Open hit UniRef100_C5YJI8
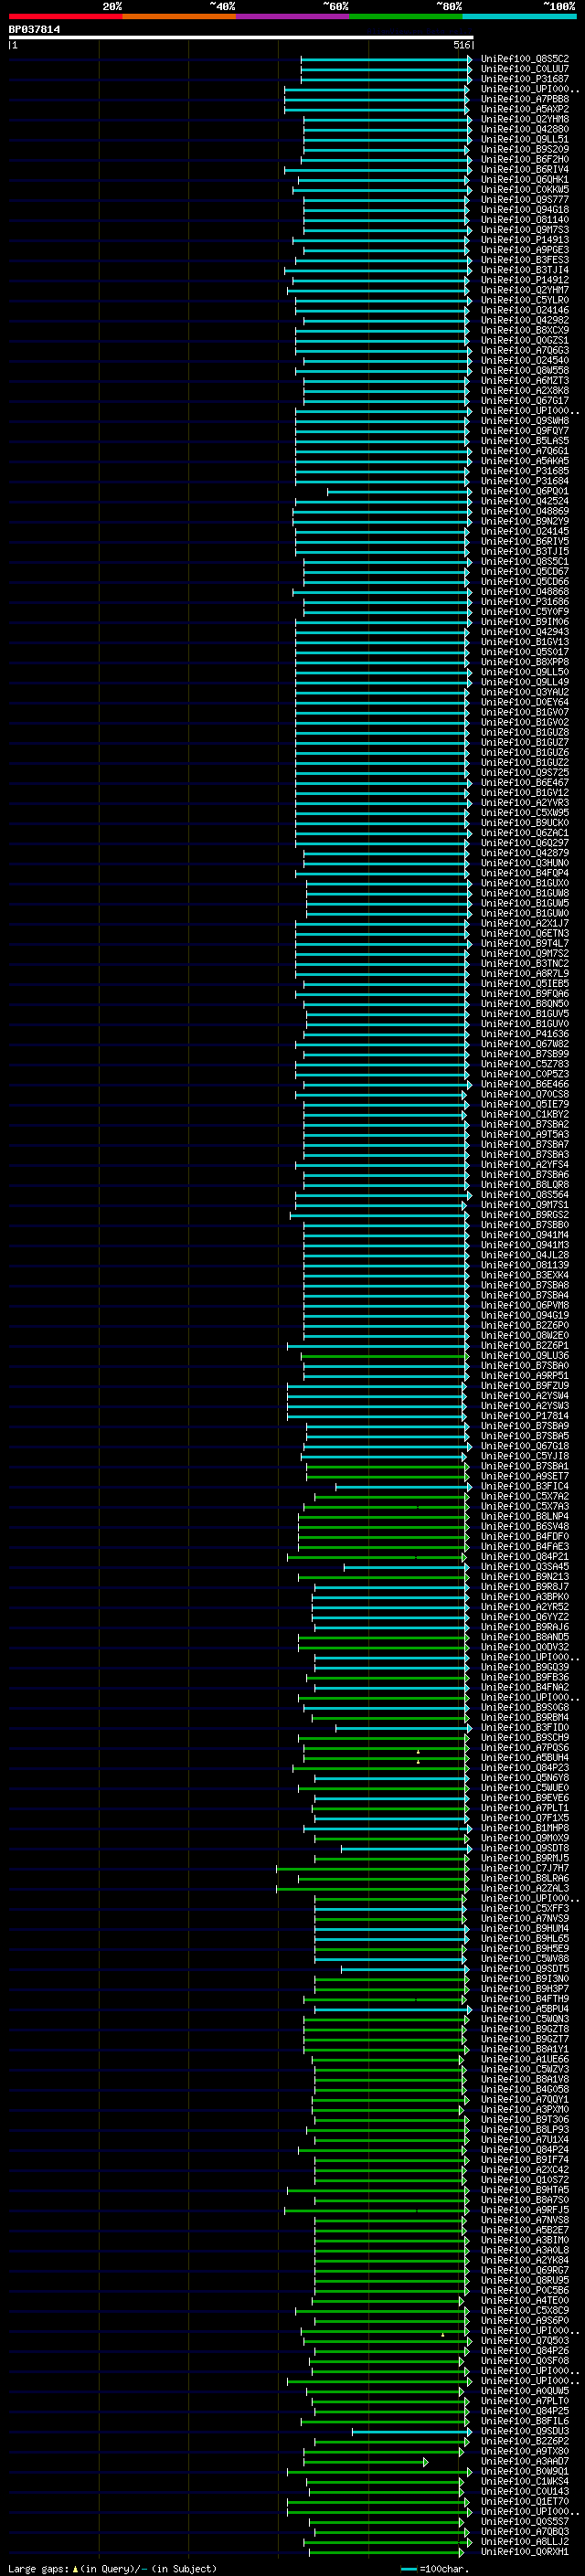The height and width of the screenshot is (2576, 585). coord(524,1456)
